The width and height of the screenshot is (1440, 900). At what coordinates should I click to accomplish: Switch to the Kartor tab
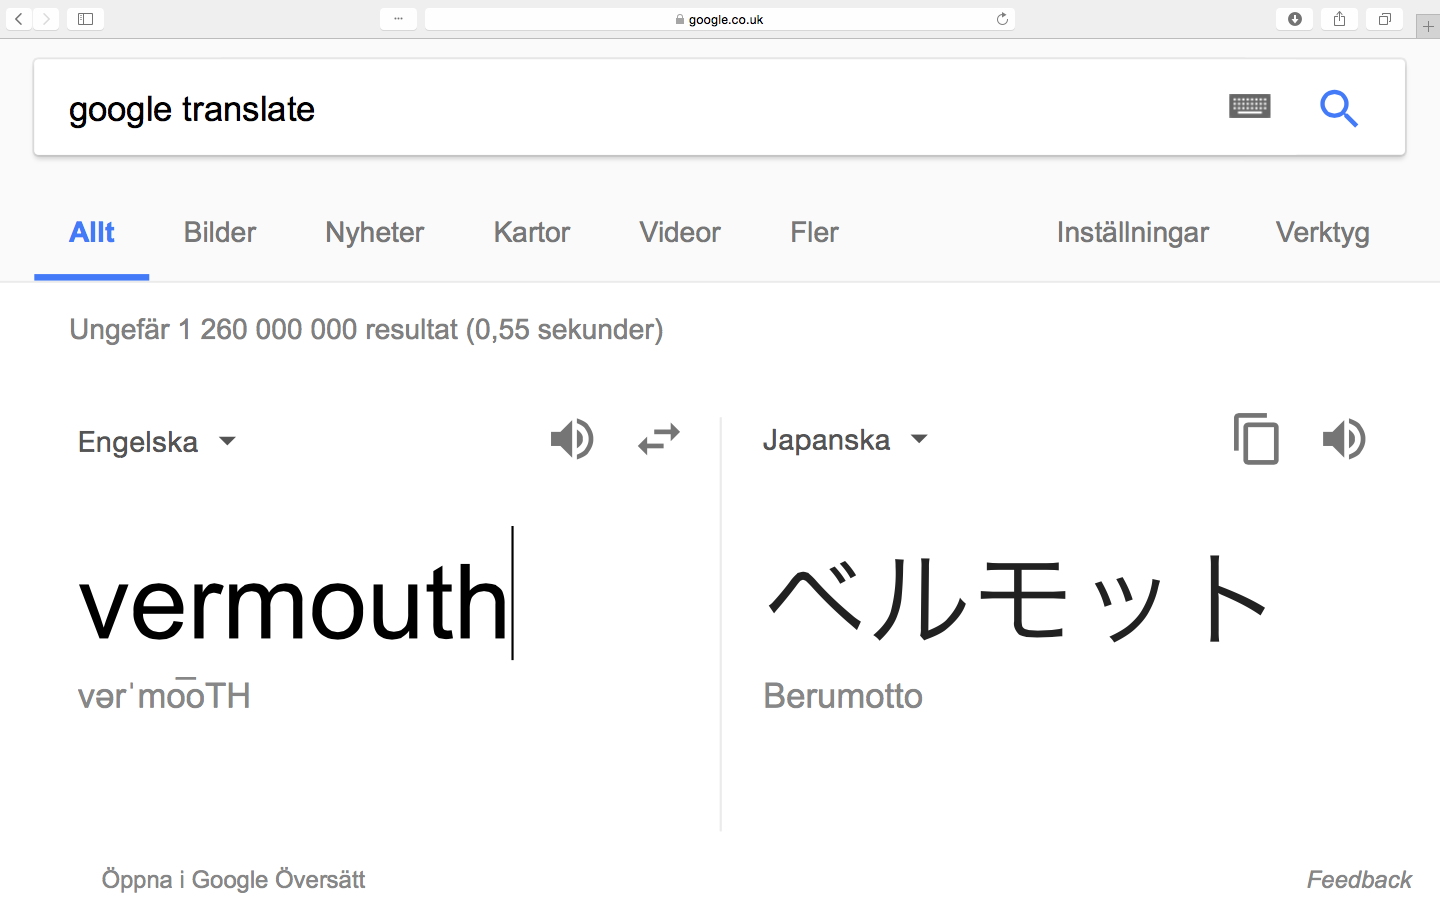[532, 232]
